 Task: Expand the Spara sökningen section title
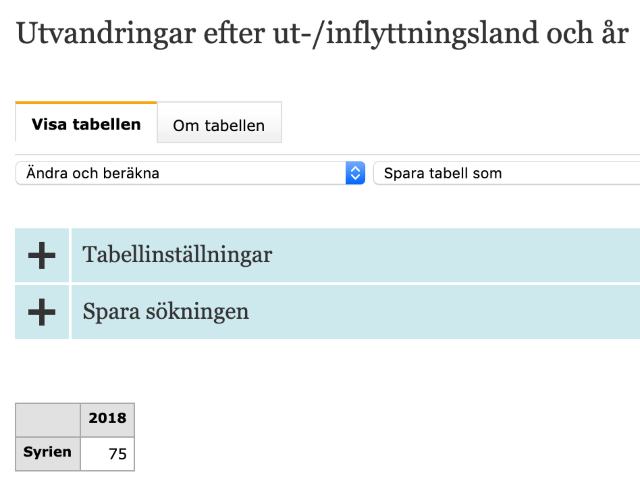166,312
